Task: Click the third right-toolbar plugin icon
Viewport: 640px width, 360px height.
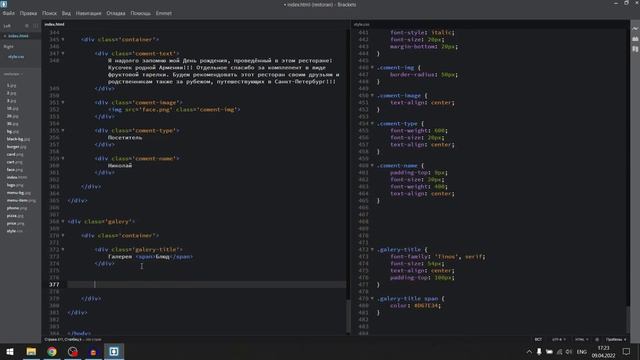Action: (635, 49)
